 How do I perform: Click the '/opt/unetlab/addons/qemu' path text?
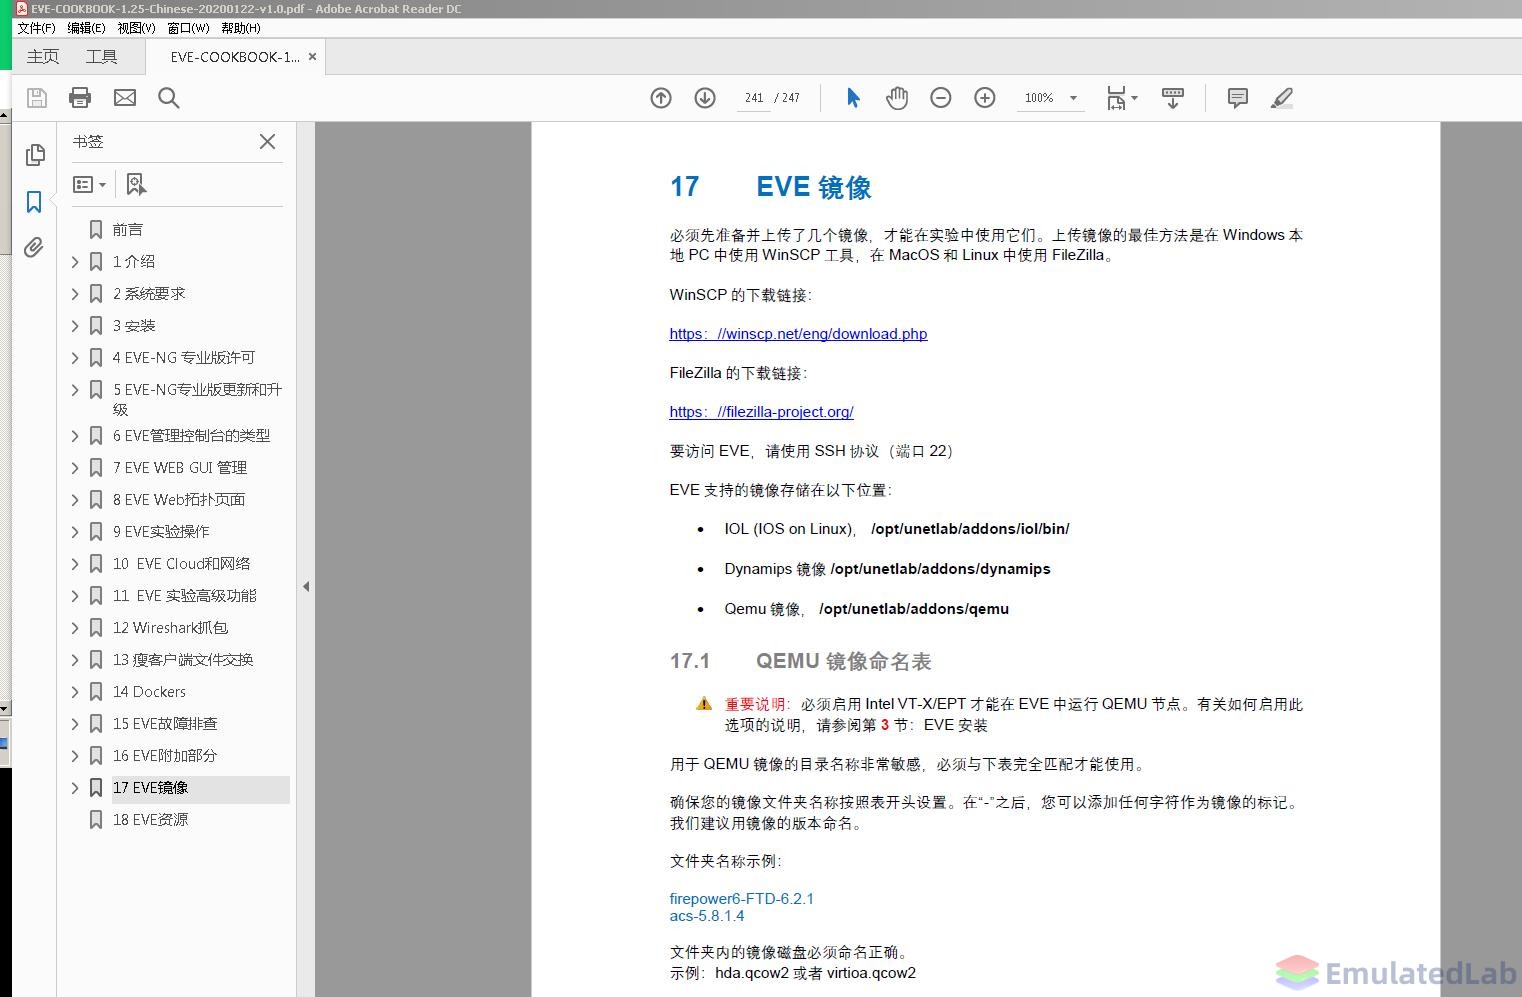tap(914, 609)
